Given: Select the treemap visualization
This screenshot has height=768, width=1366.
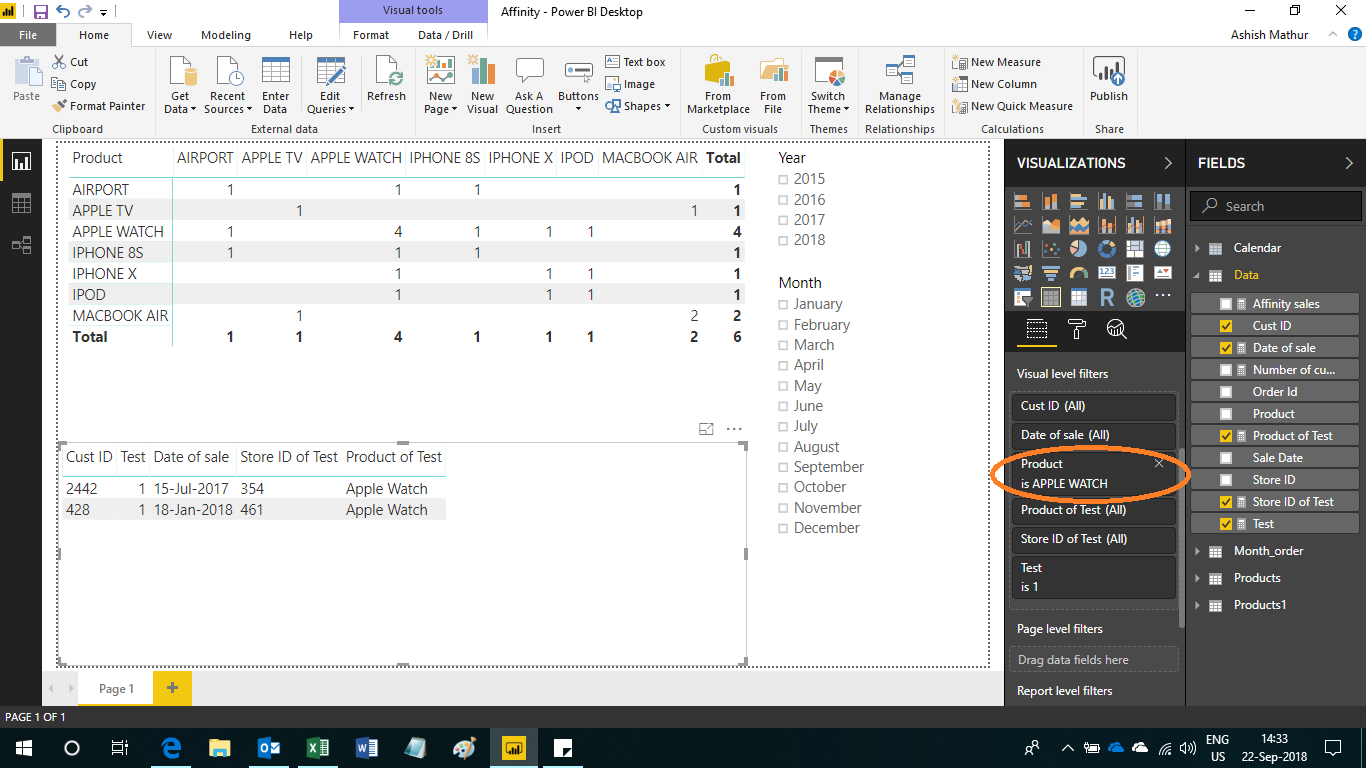Looking at the screenshot, I should [1135, 249].
